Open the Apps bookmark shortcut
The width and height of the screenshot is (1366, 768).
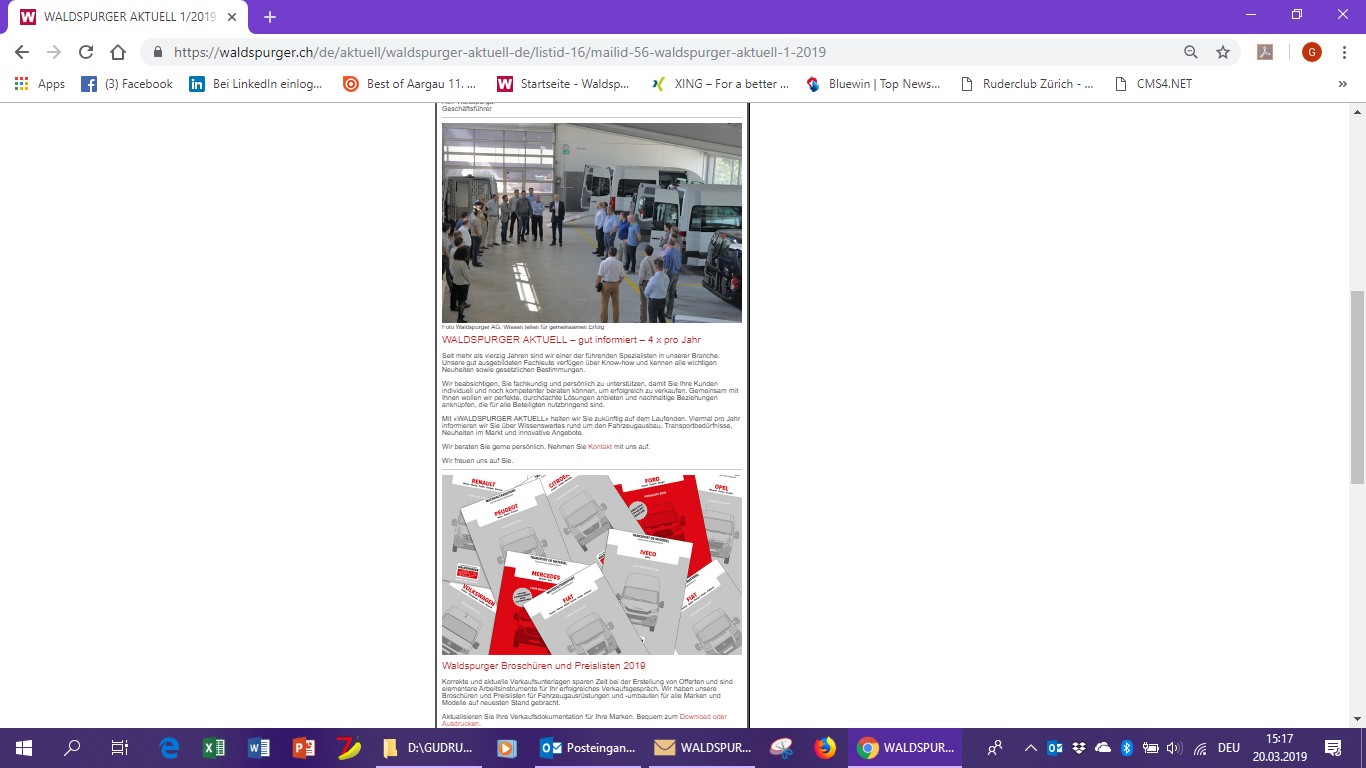[x=40, y=84]
